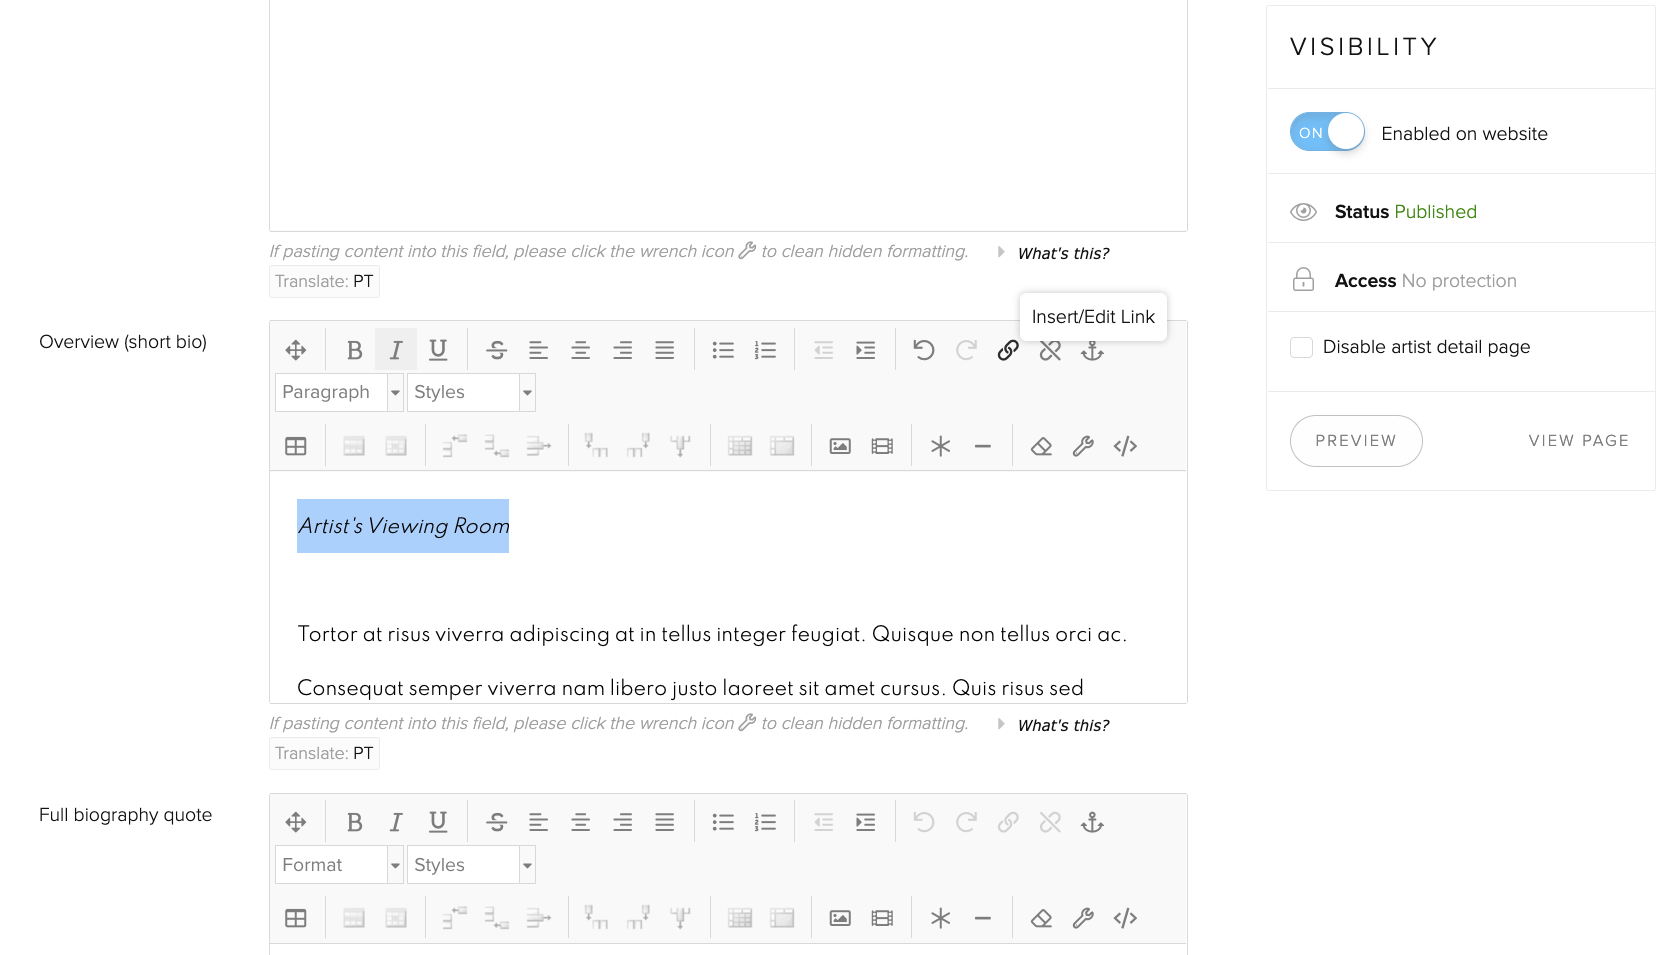
Task: Toggle bold in Full biography quote editor
Action: point(354,822)
